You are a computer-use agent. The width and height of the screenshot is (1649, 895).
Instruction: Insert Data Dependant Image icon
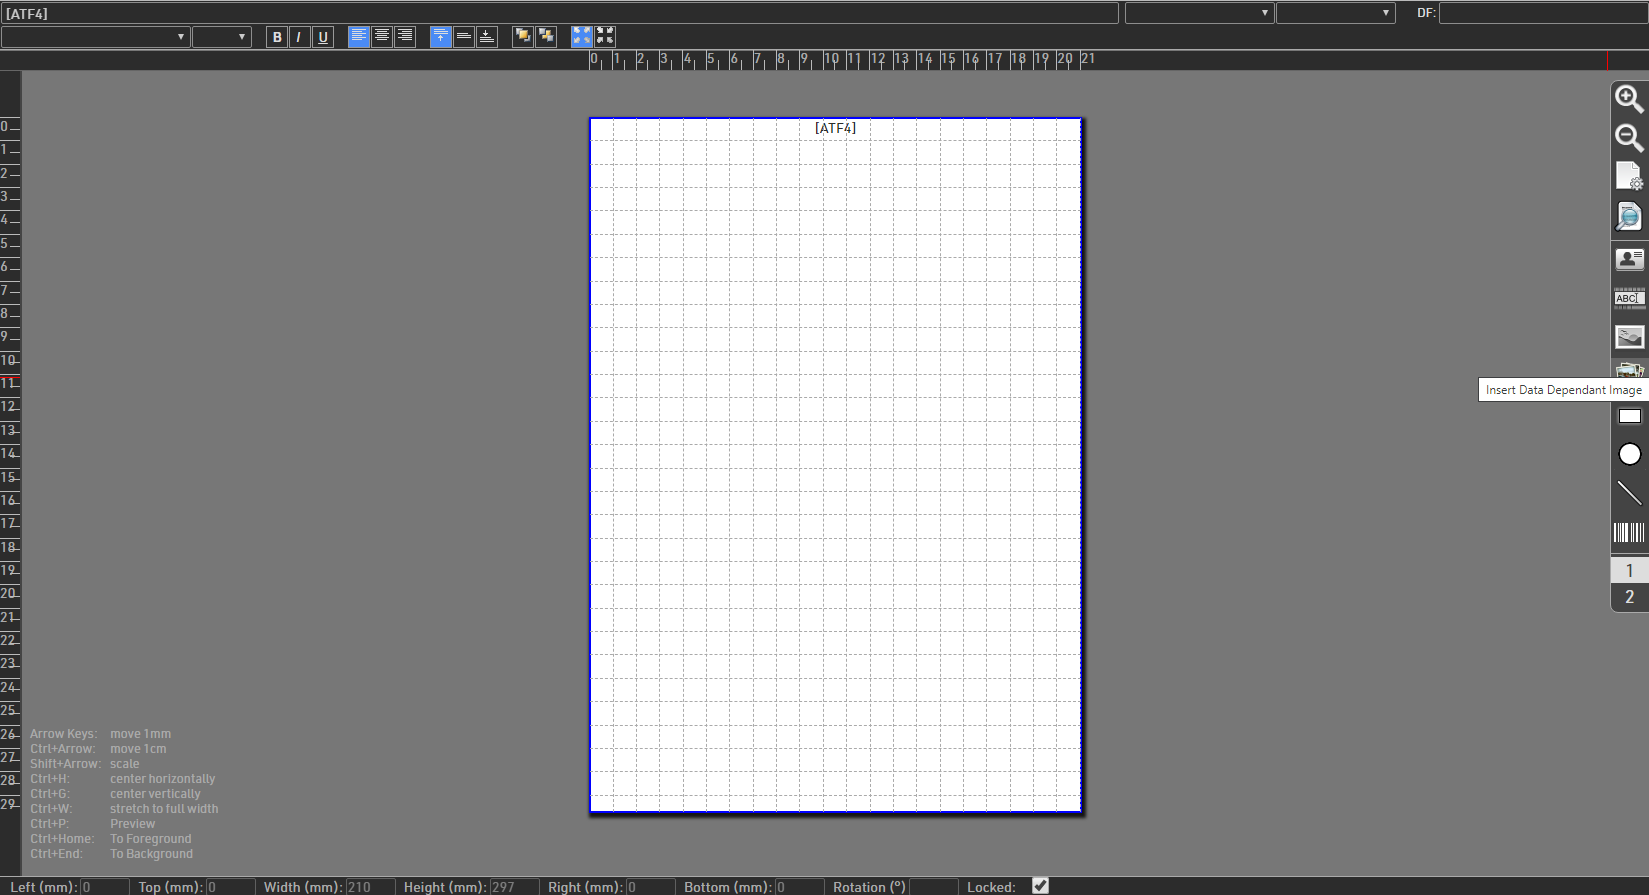[1629, 370]
